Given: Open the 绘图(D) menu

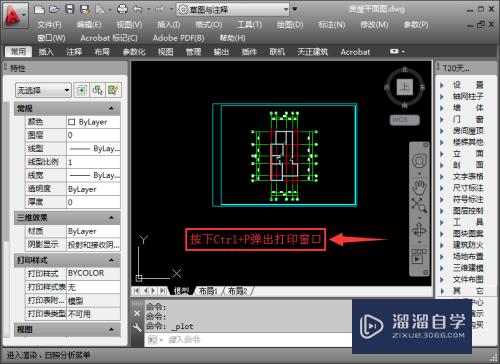Looking at the screenshot, I should [290, 25].
